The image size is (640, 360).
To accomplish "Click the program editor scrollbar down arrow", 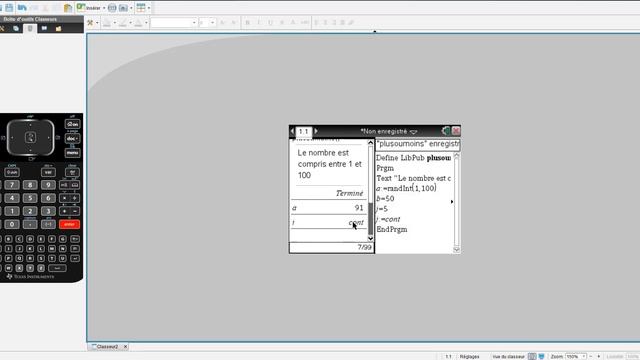I will coord(456,249).
